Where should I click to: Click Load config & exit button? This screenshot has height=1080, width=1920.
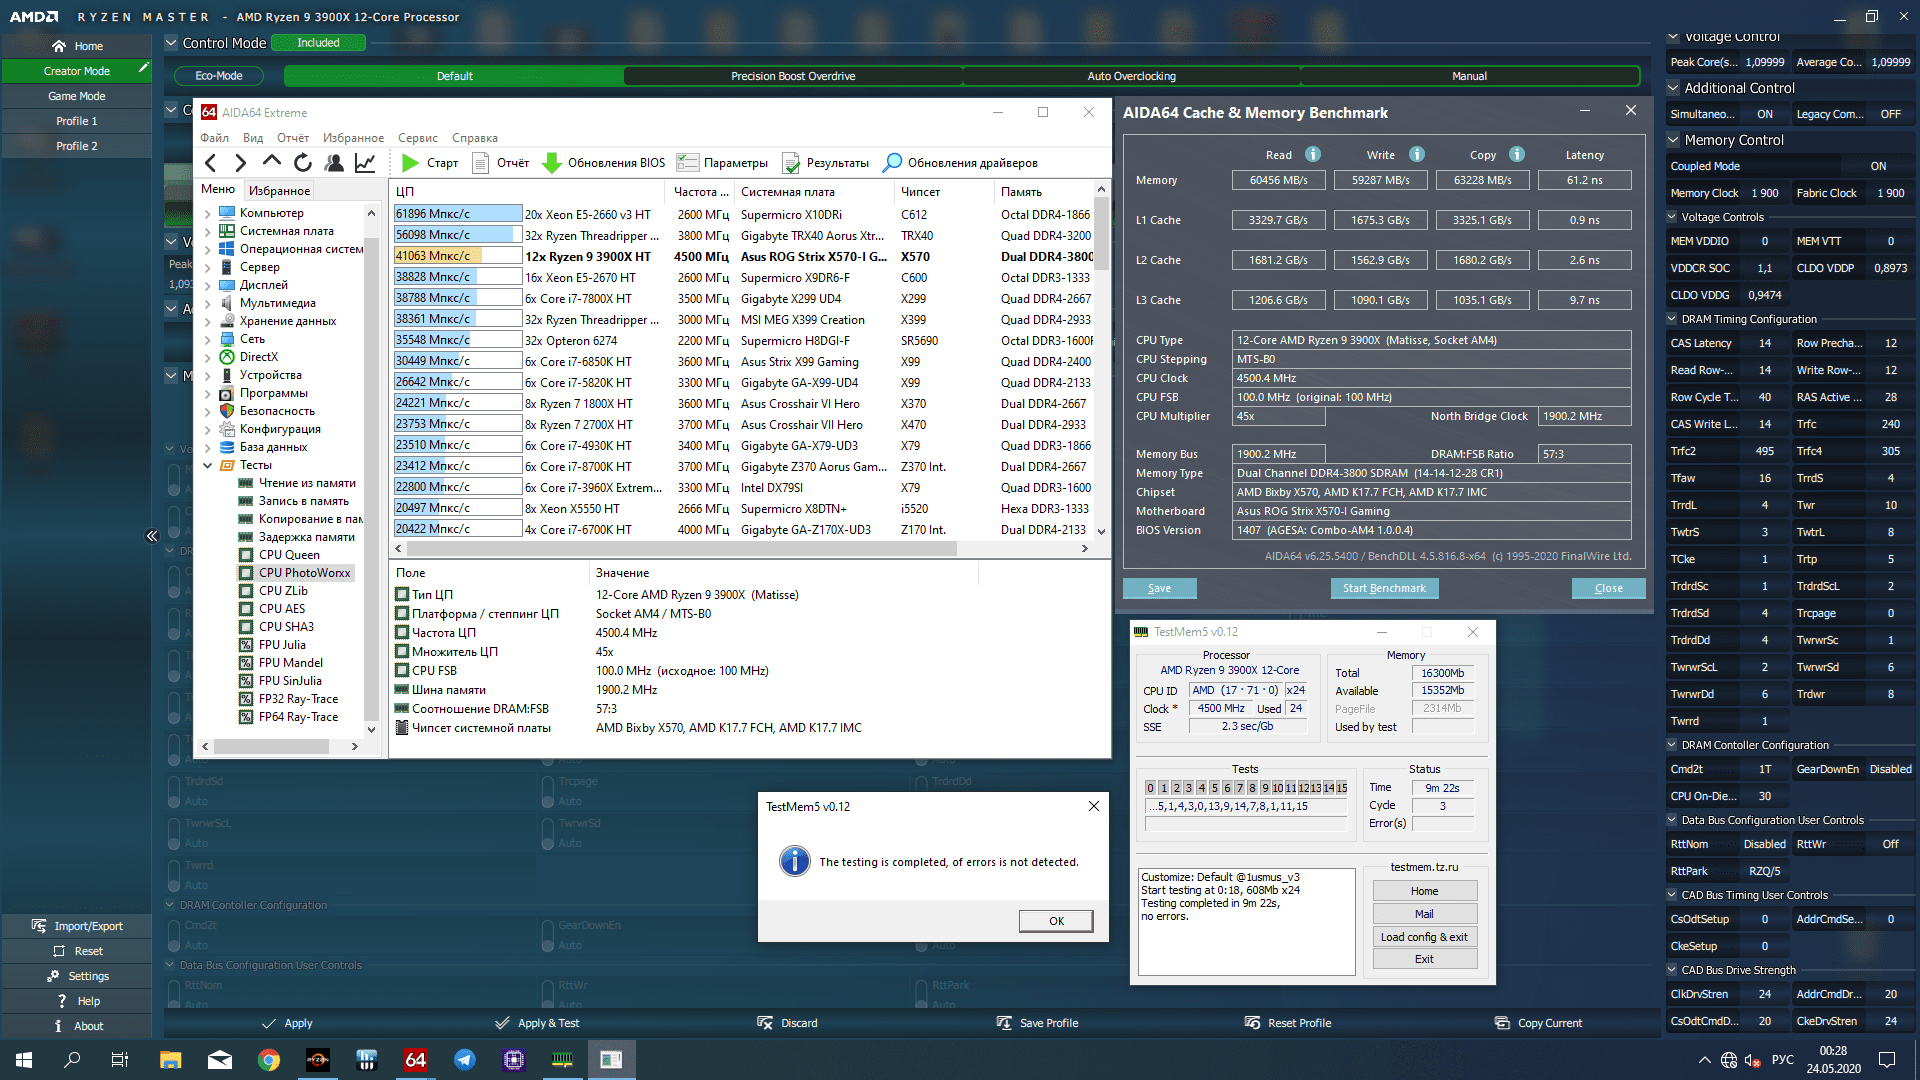(1424, 937)
